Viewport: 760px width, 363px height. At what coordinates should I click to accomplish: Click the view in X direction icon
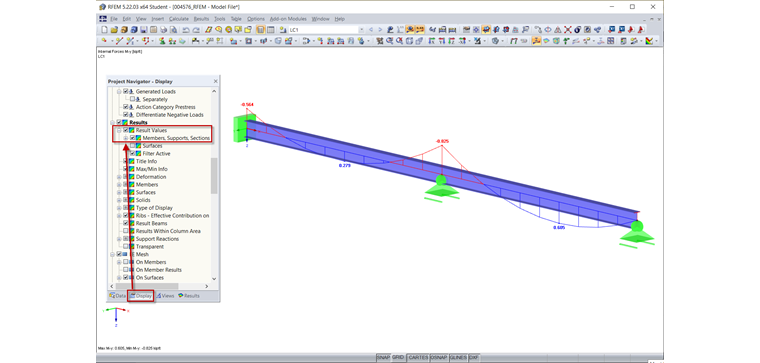point(431,41)
